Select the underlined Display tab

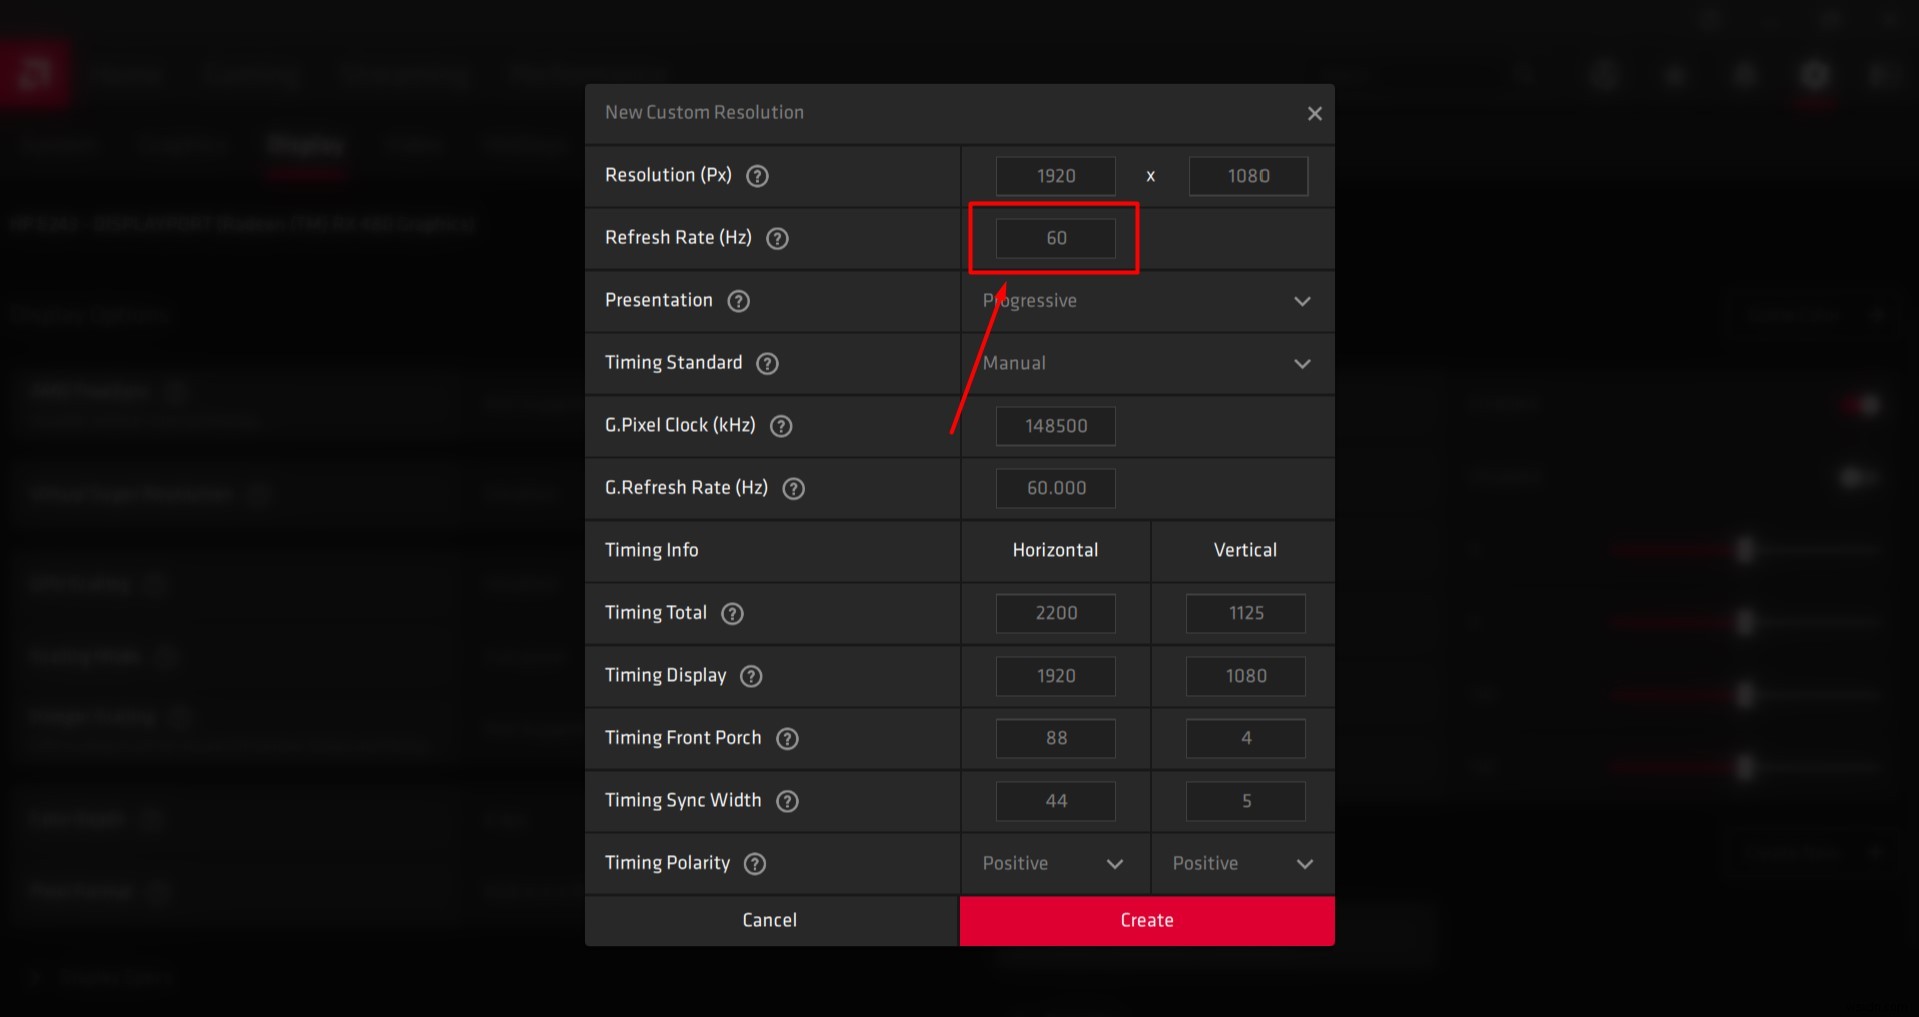[x=305, y=146]
